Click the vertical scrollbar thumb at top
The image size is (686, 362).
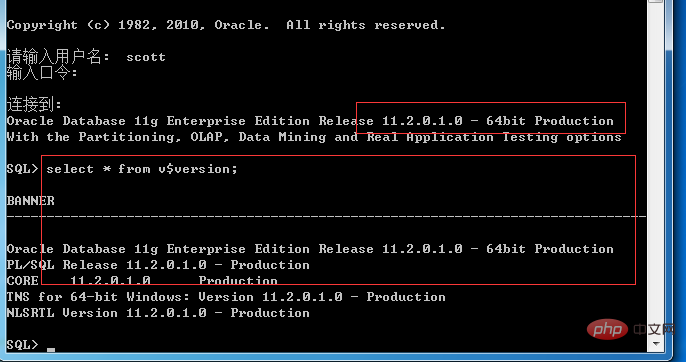pos(655,1)
